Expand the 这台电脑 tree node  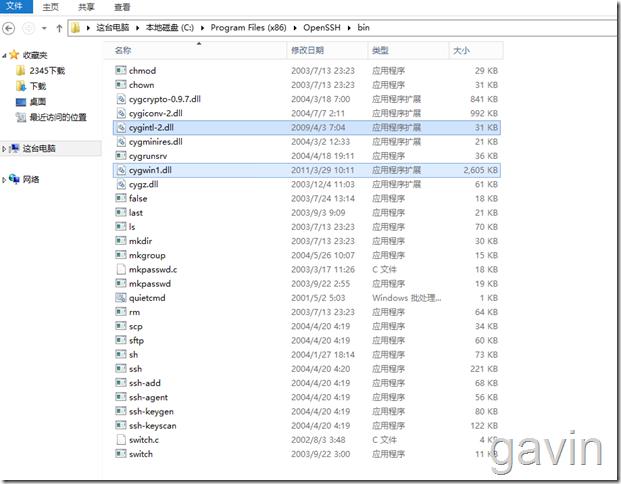pos(4,148)
